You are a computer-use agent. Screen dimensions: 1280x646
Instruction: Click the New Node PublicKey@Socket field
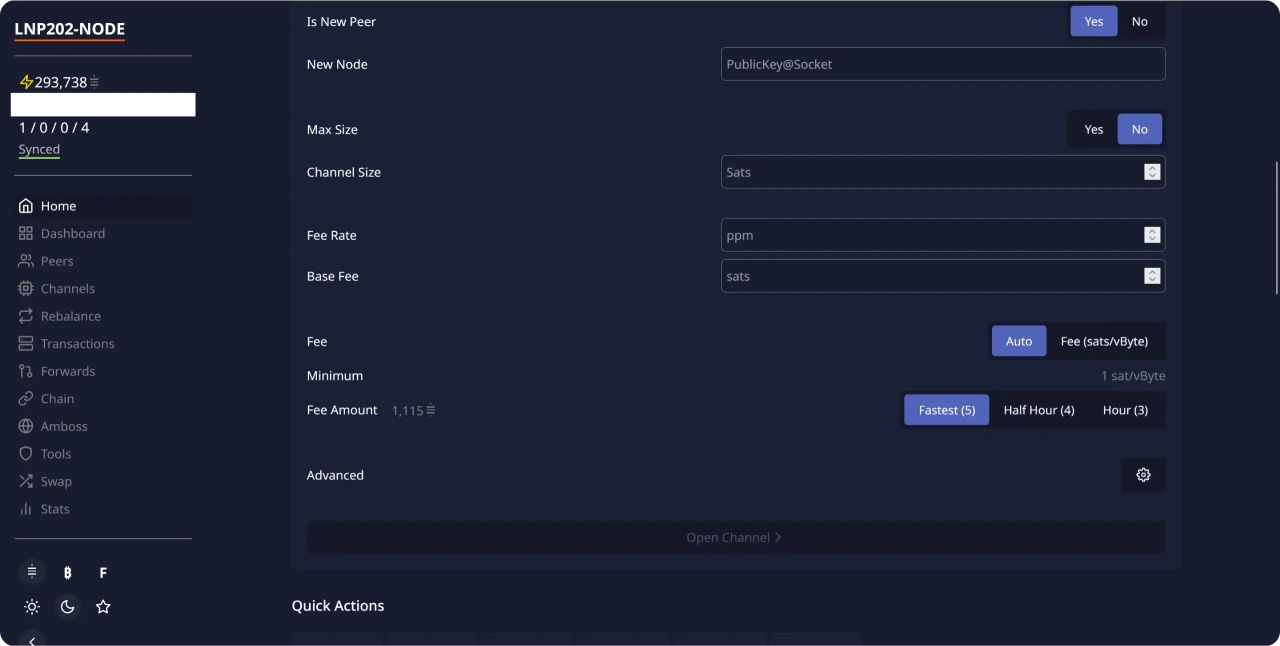(942, 64)
